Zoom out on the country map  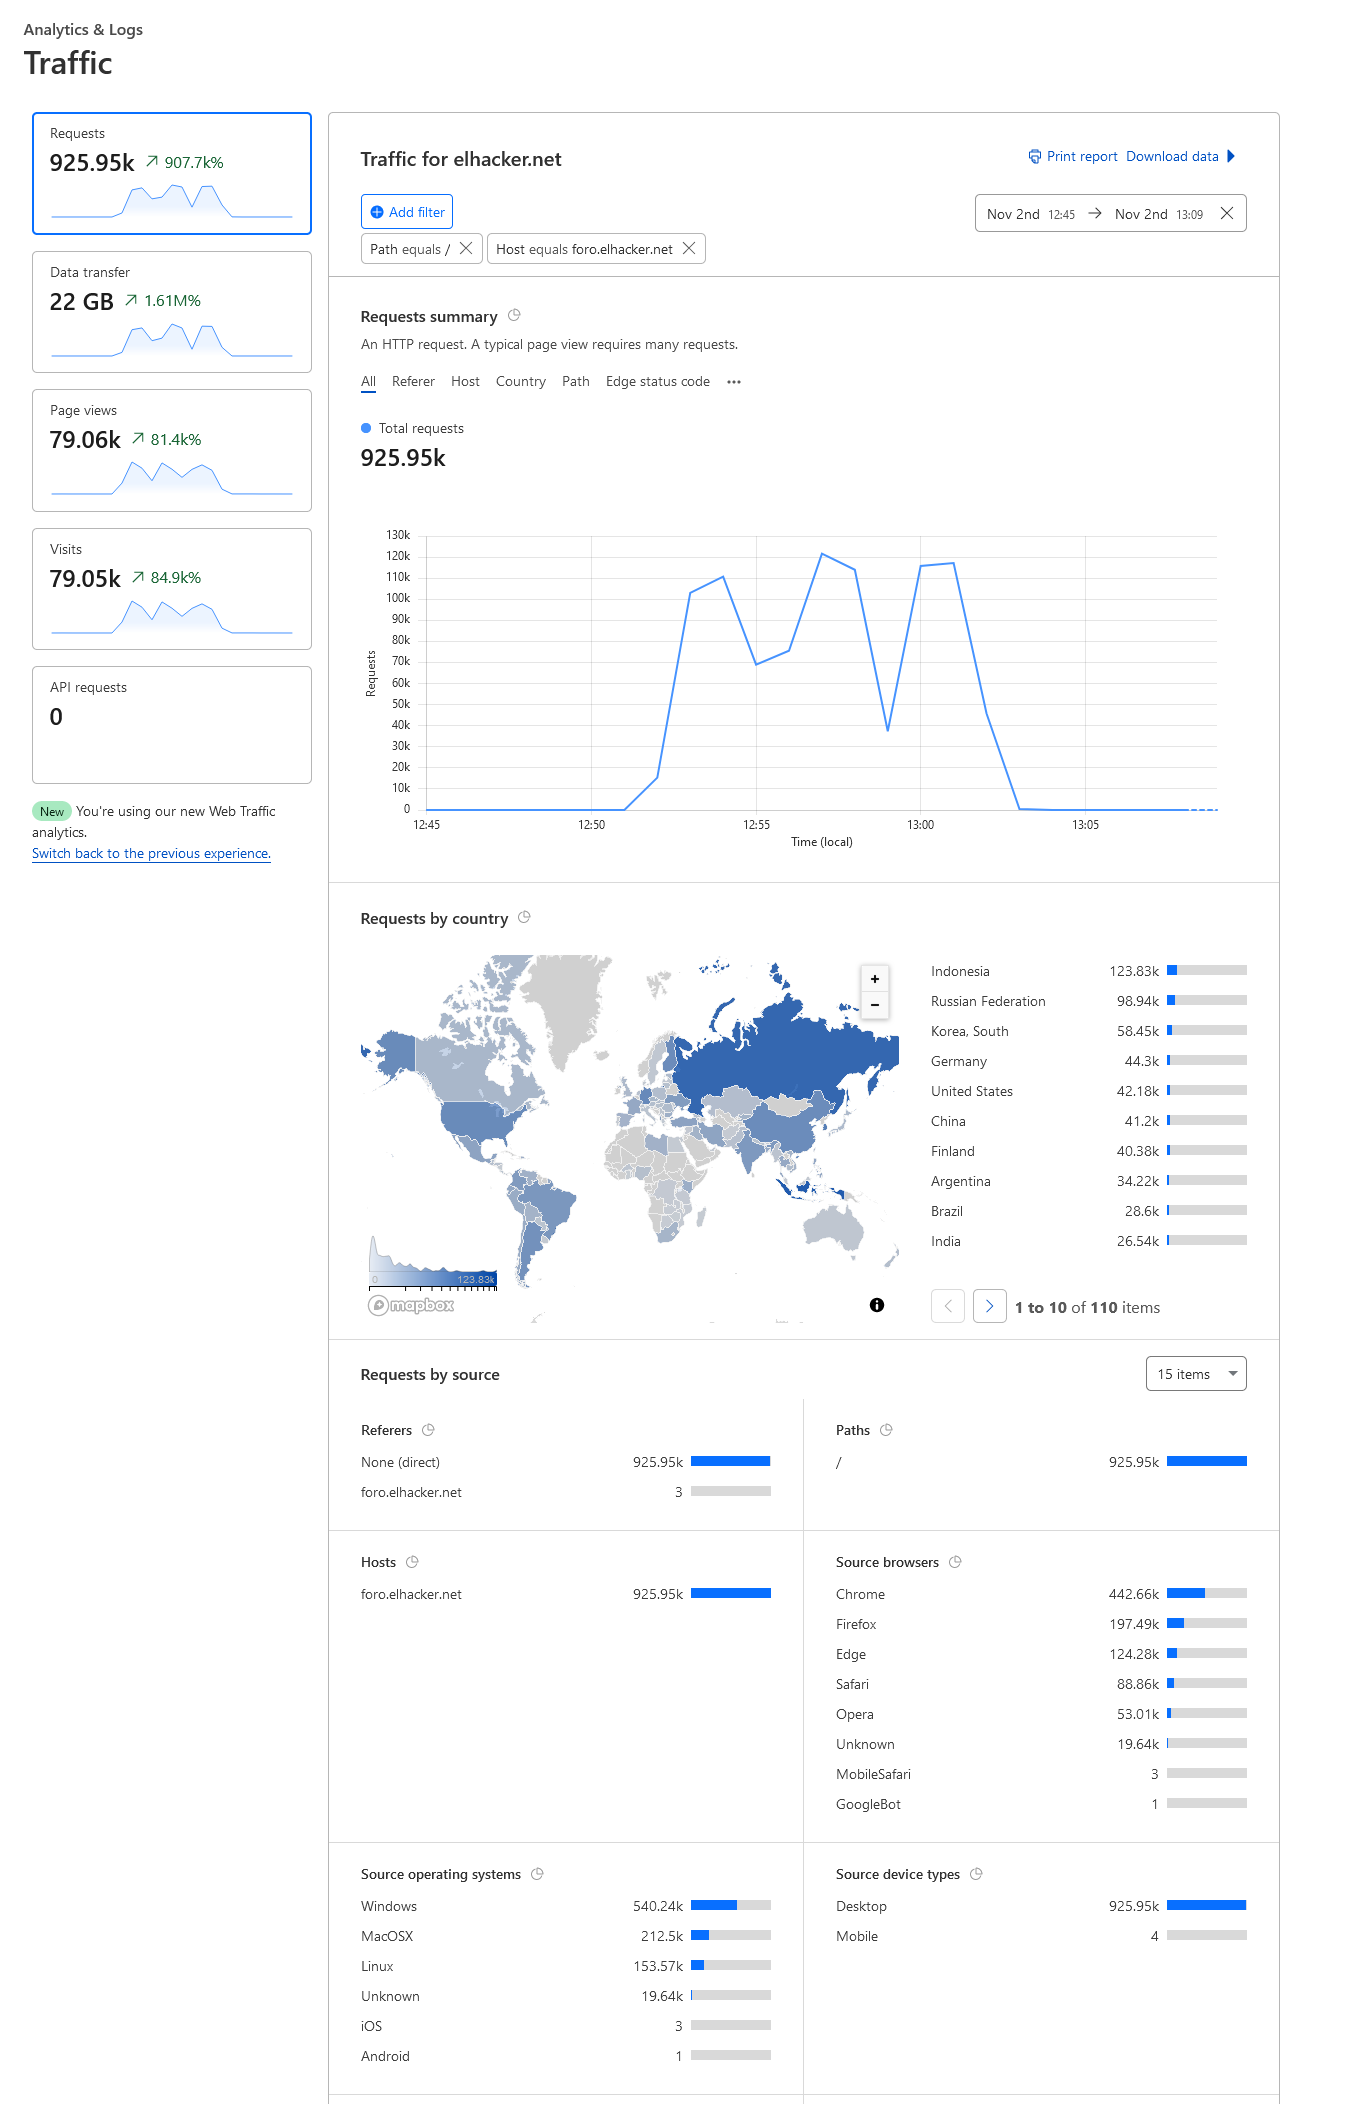[875, 1005]
